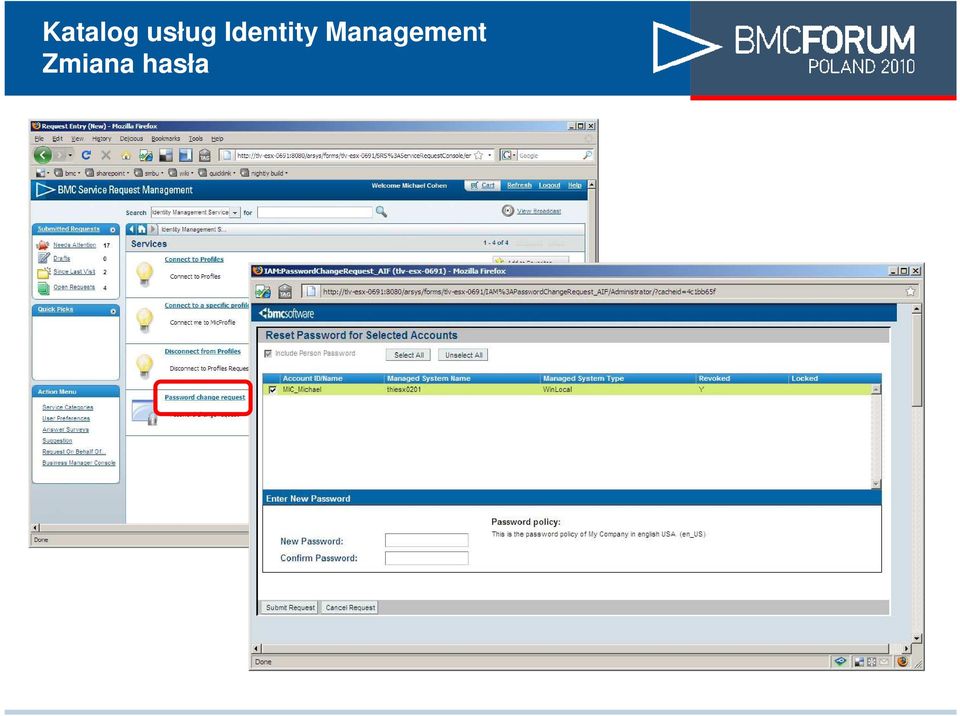Click the lightbulb icon for Disconnect from Profiles

(144, 366)
